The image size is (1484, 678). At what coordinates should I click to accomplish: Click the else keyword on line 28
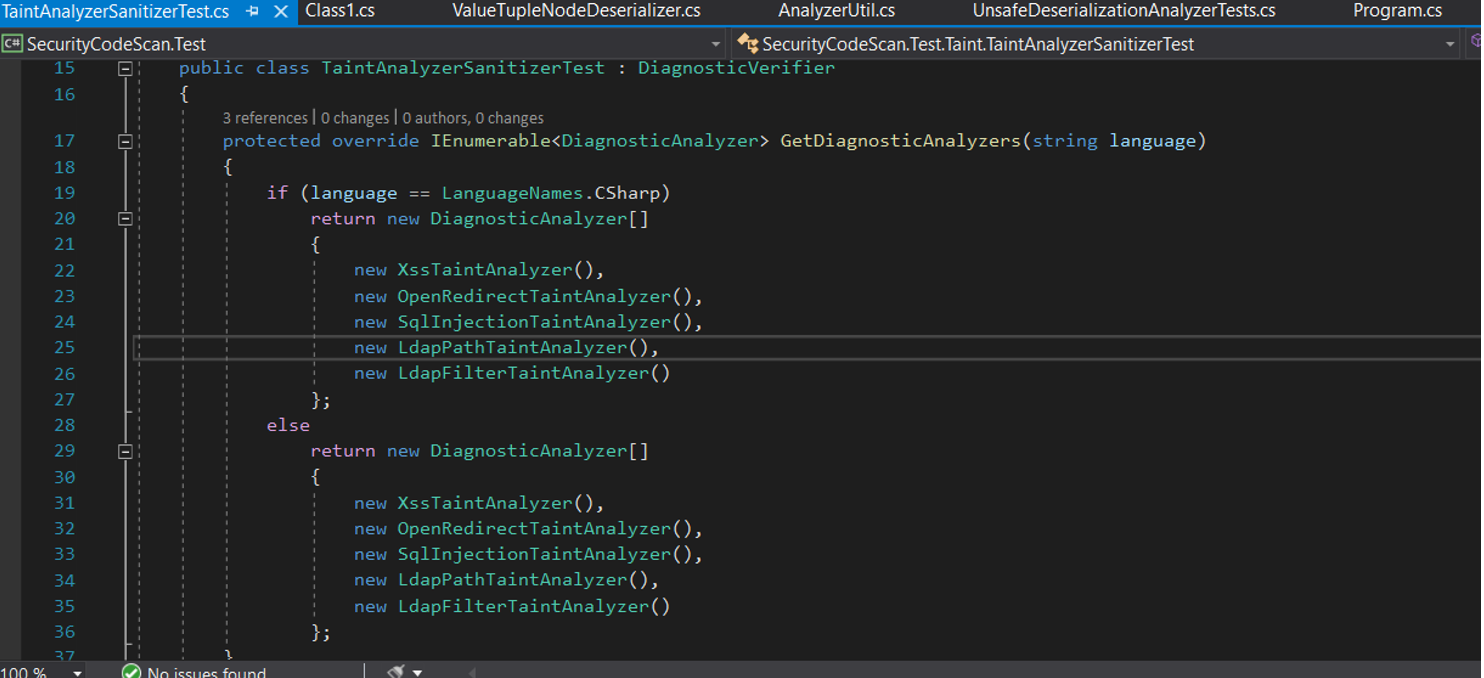288,425
